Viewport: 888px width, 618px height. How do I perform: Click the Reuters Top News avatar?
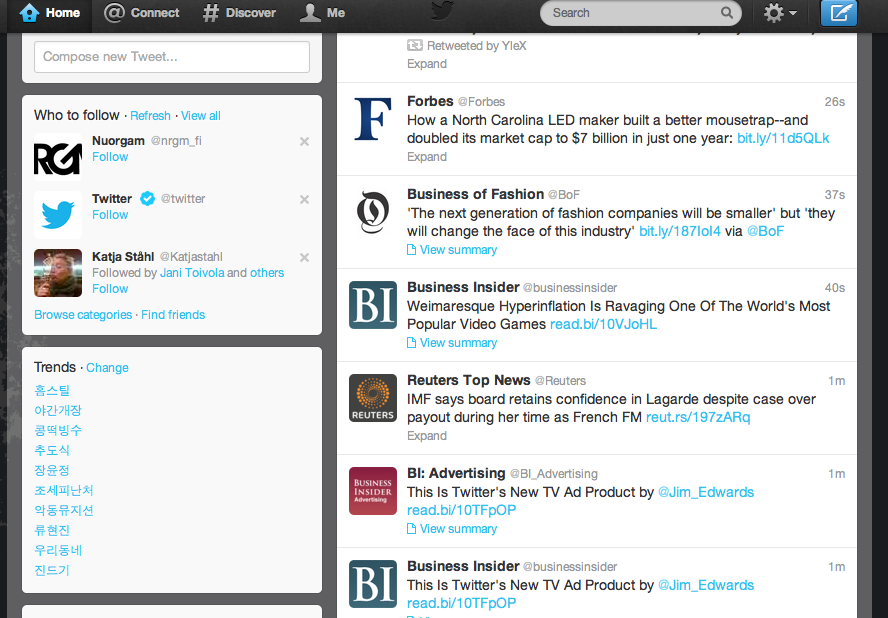coord(373,398)
